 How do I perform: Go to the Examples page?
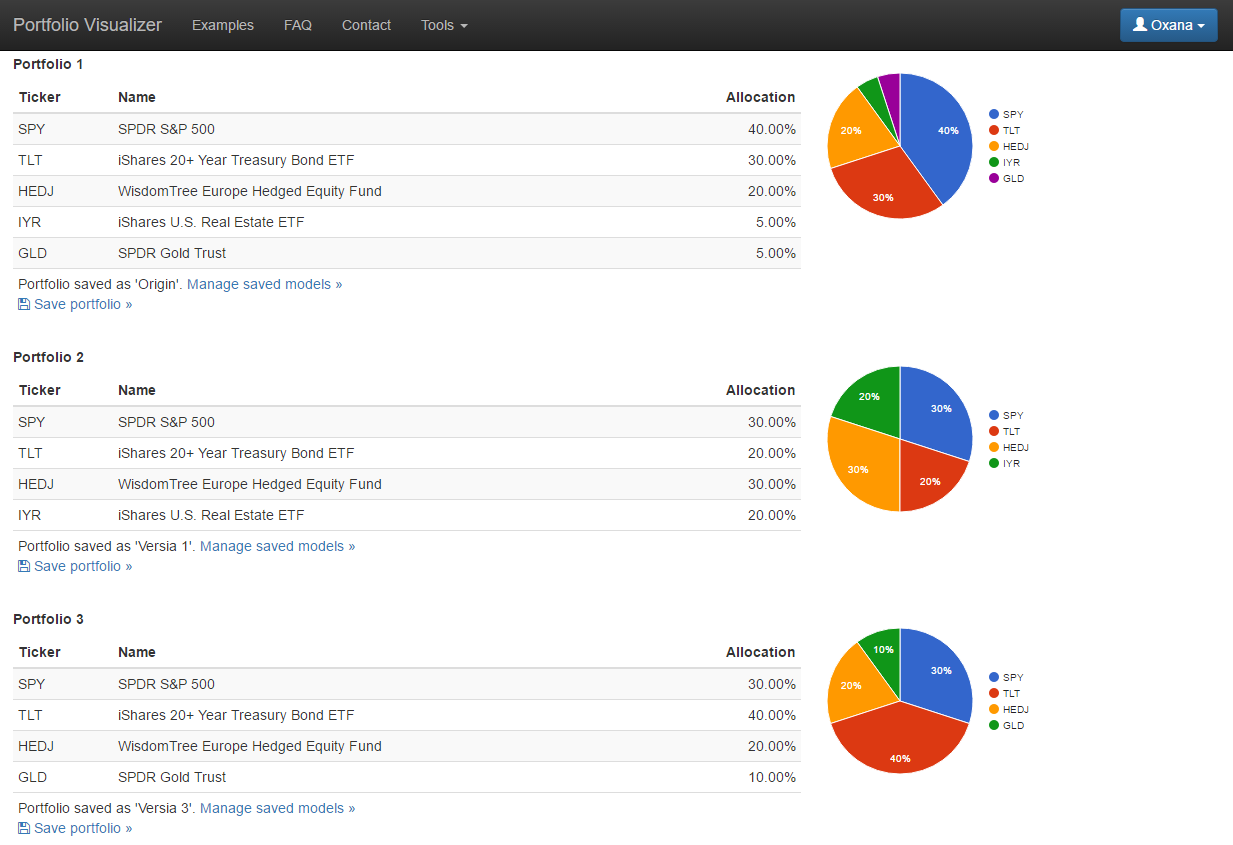coord(223,25)
